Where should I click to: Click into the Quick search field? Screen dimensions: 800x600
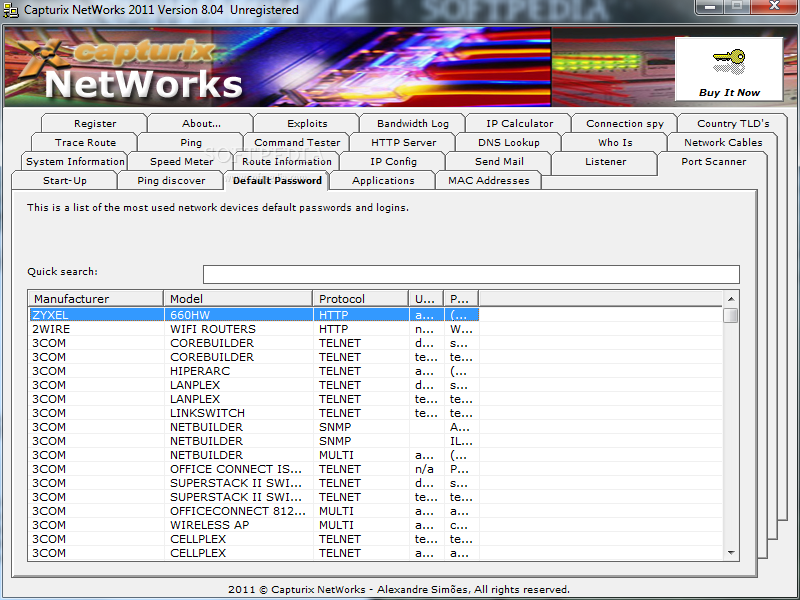pyautogui.click(x=471, y=274)
